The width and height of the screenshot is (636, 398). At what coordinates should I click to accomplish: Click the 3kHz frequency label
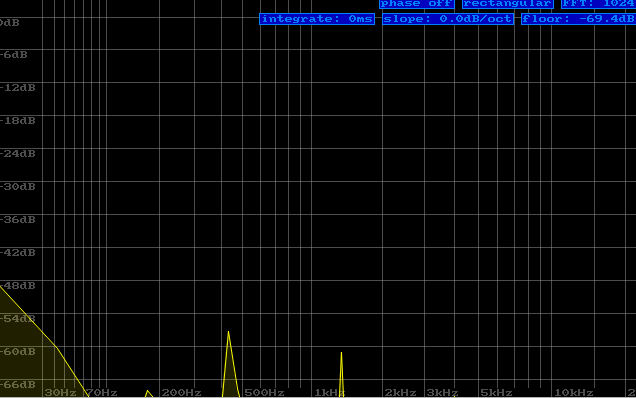pyautogui.click(x=443, y=393)
